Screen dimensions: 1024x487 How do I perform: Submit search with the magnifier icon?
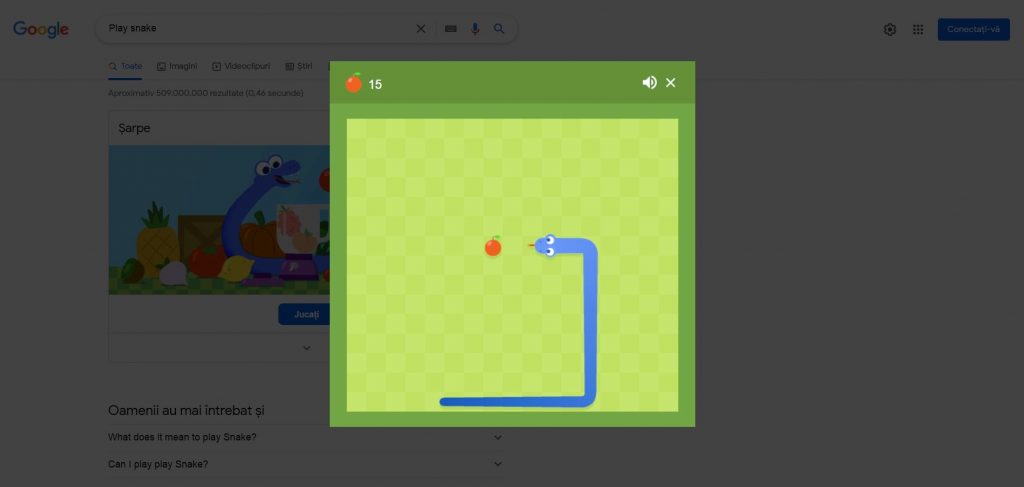(499, 29)
